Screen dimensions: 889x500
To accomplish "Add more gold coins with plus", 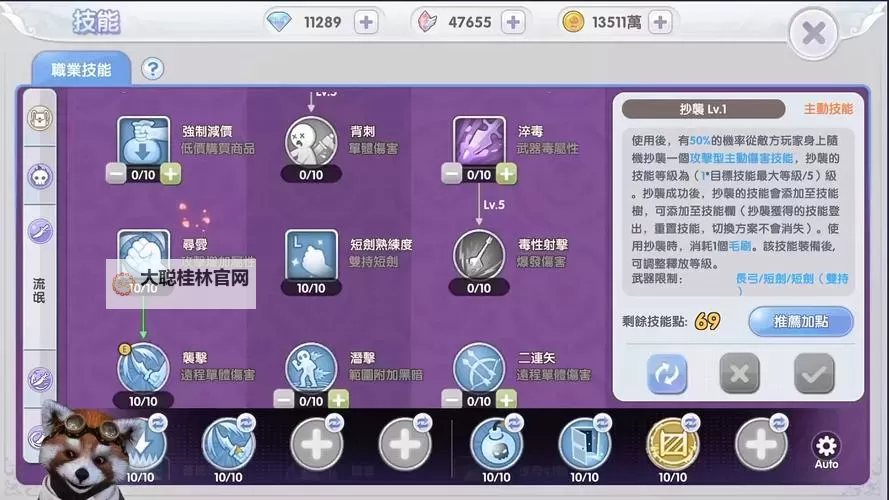I will click(660, 23).
